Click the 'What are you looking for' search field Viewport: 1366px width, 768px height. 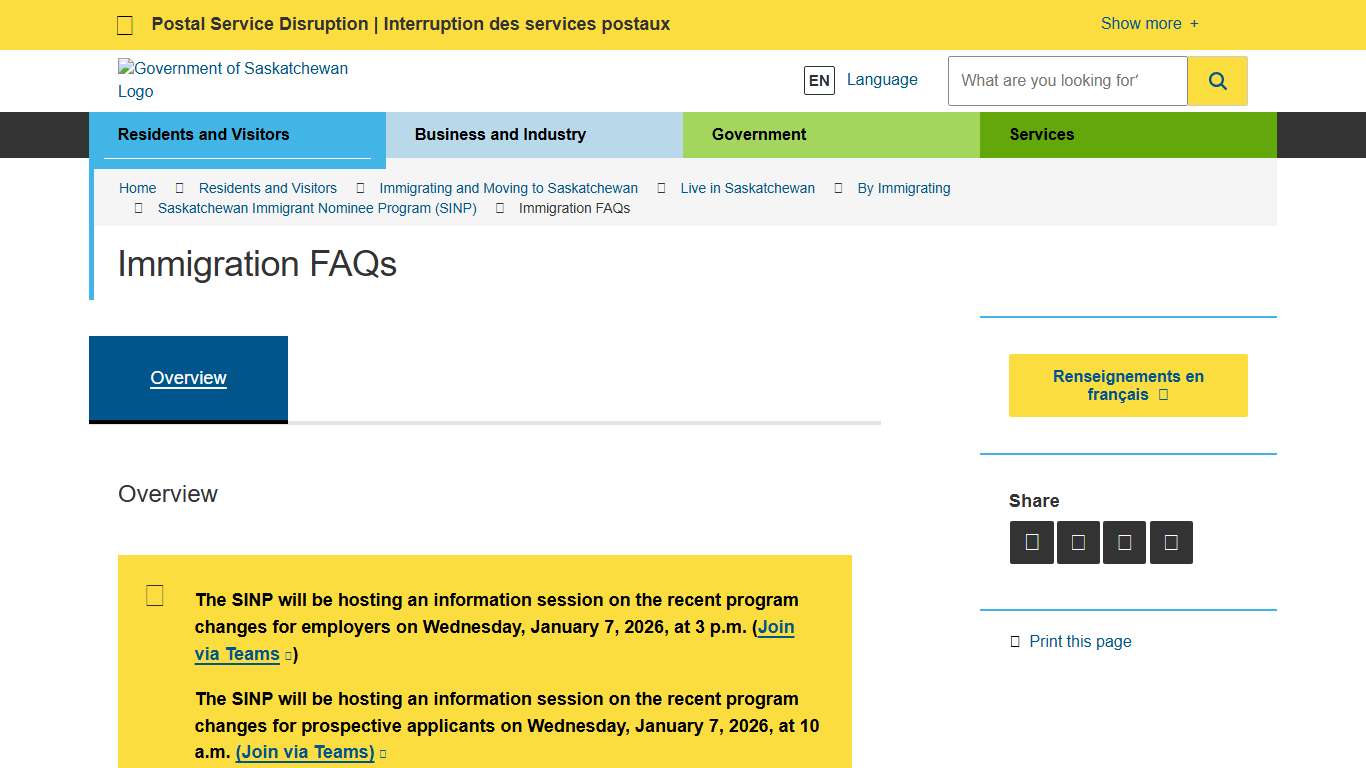1066,80
